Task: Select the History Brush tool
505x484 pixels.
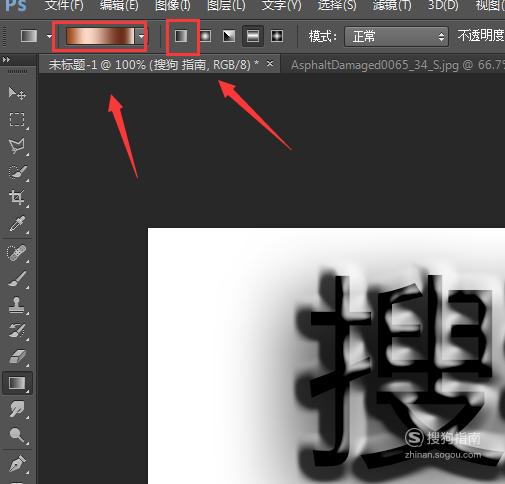Action: (17, 331)
